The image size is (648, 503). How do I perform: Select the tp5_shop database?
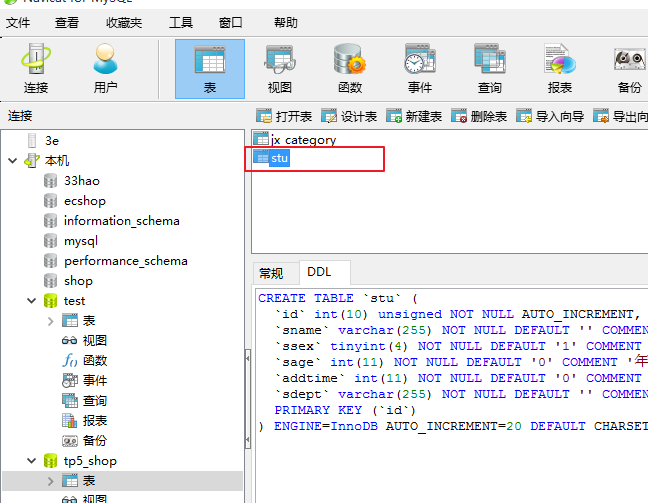(90, 460)
